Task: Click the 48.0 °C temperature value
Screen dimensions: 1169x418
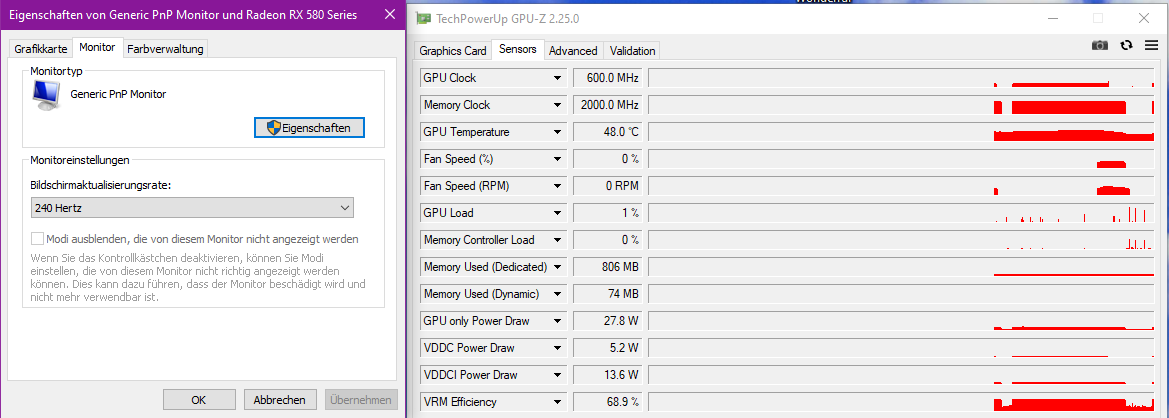Action: pyautogui.click(x=608, y=132)
